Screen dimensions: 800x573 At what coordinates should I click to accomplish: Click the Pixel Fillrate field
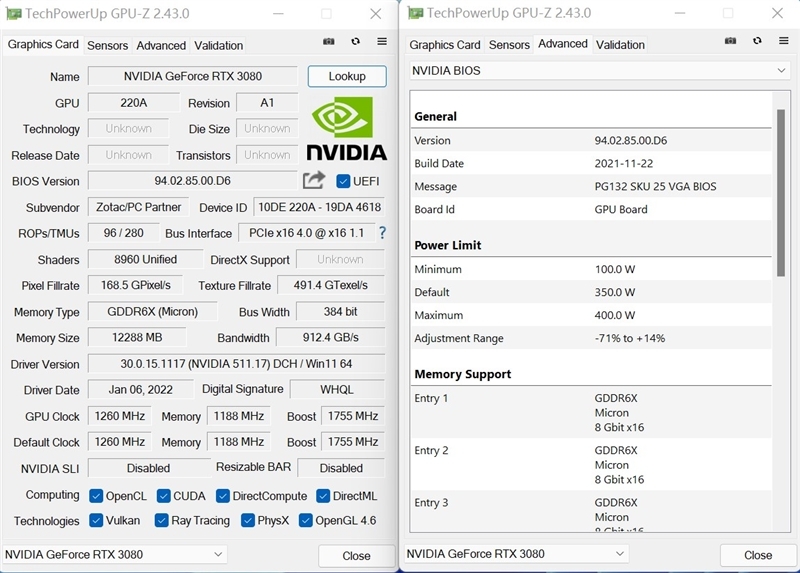tap(135, 285)
